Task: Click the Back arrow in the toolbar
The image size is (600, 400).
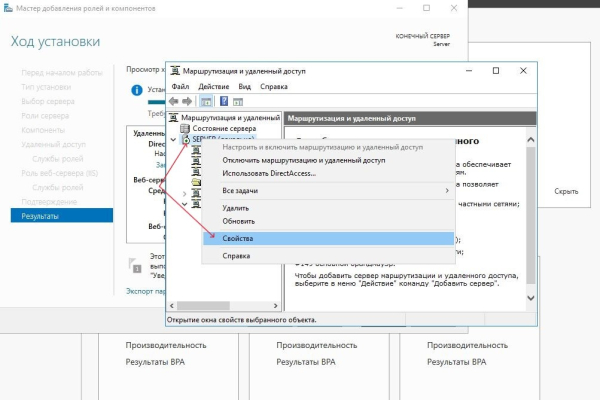Action: (173, 101)
